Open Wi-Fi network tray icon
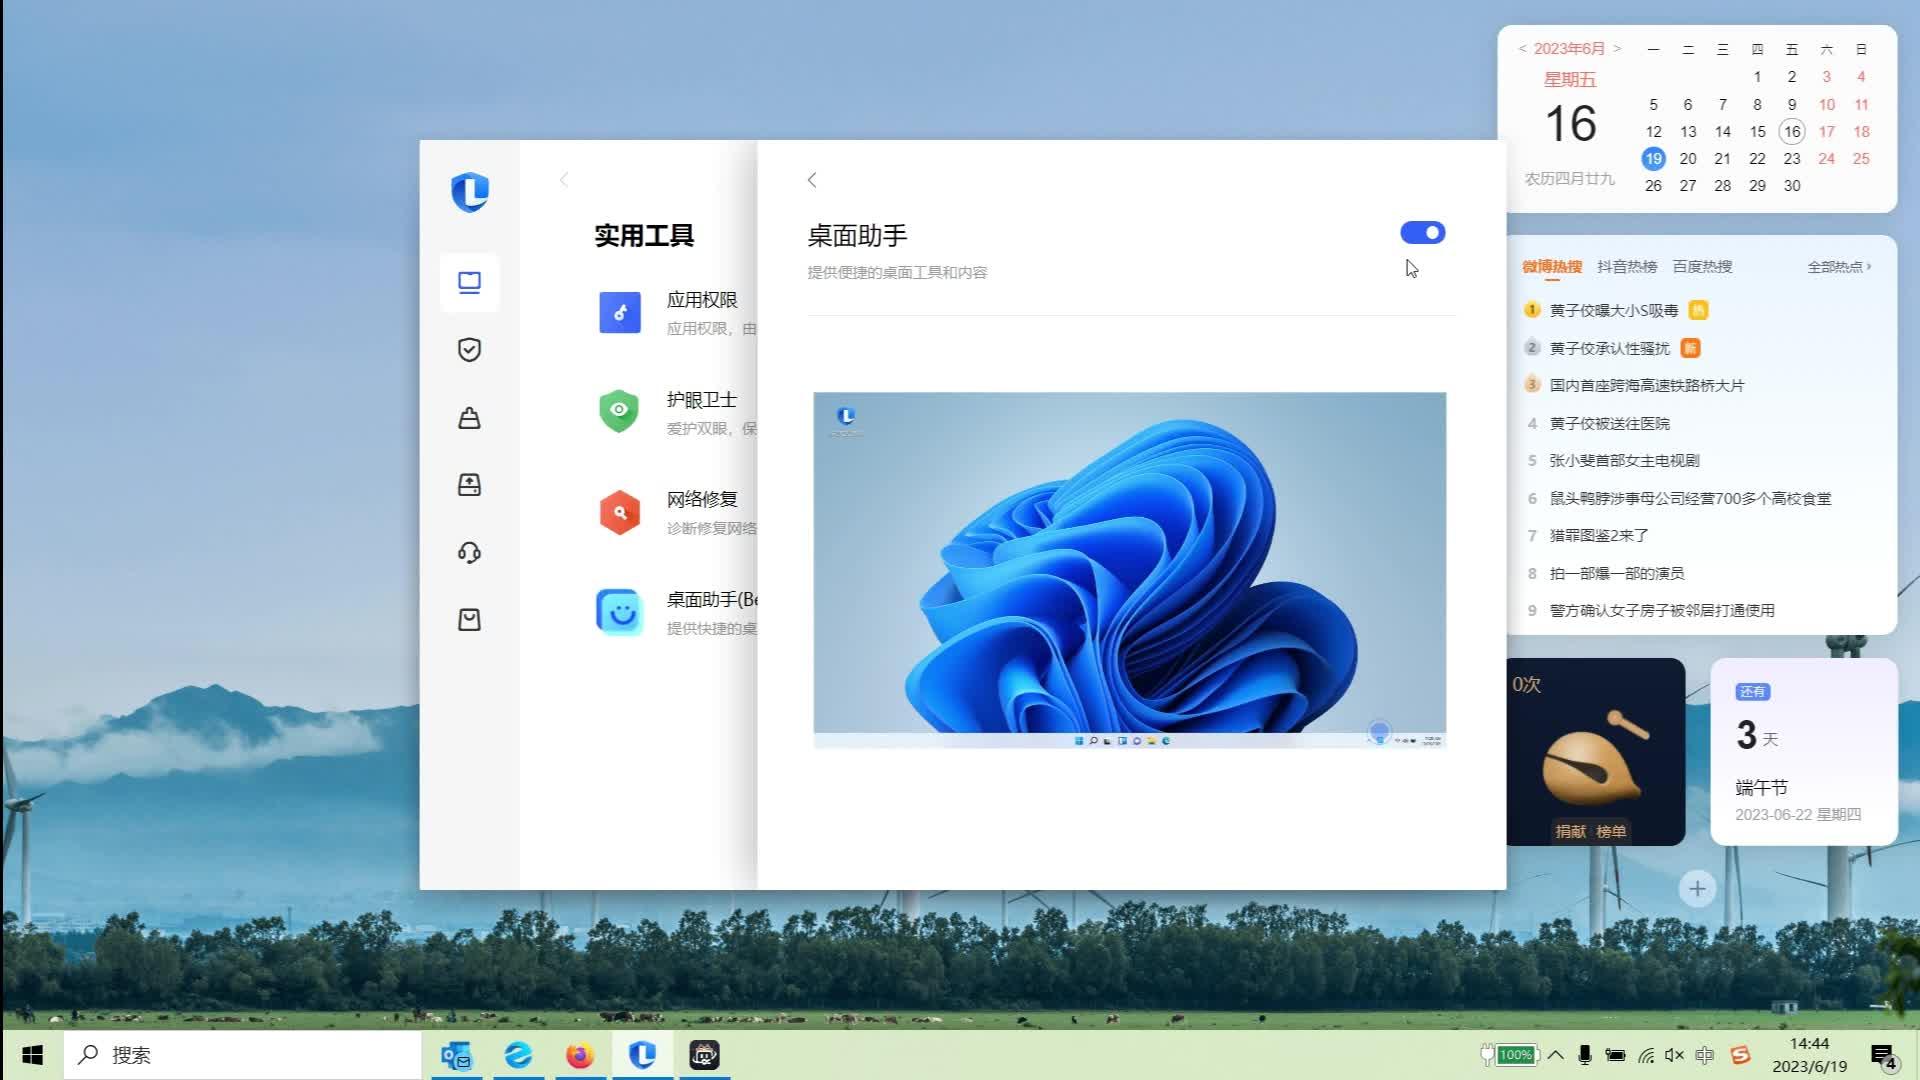Screen dimensions: 1920x1080 tap(1646, 1055)
